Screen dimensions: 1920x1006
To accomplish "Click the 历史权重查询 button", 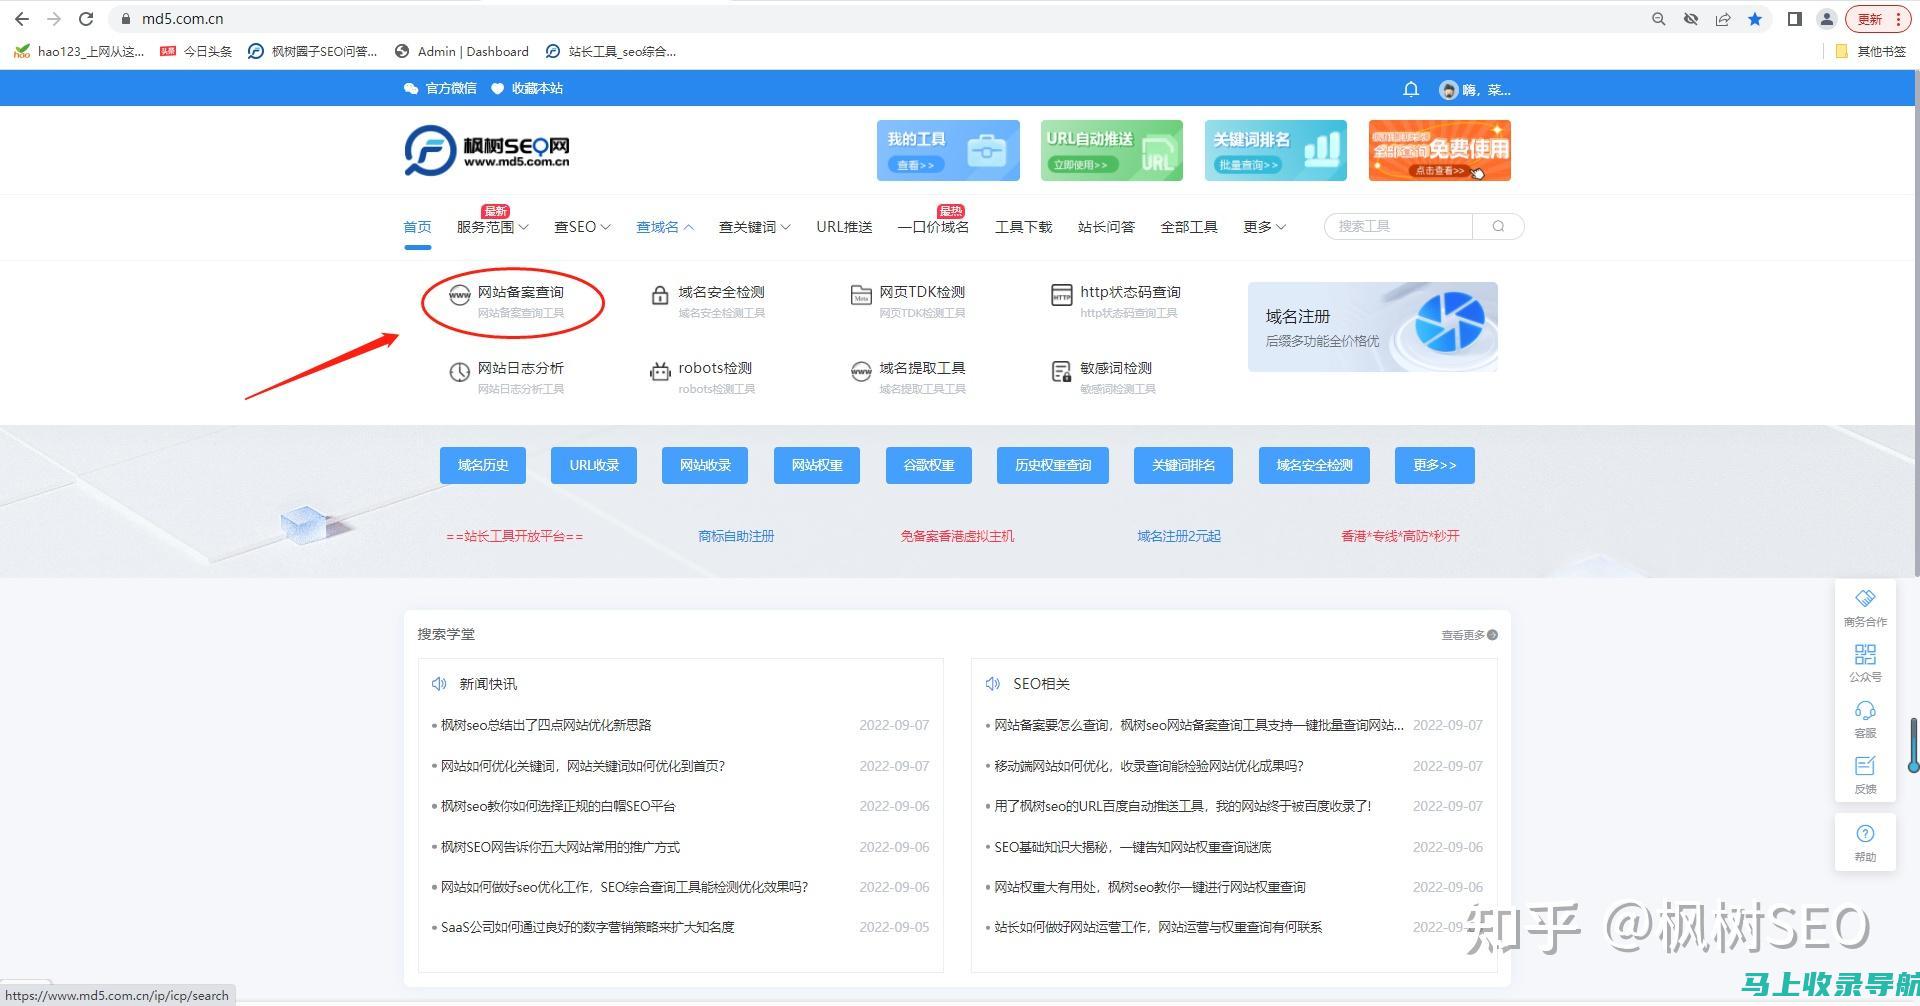I will (1053, 465).
